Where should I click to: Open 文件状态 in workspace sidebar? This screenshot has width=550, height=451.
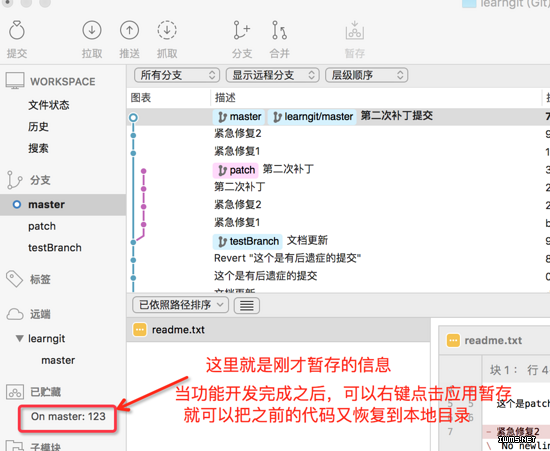coord(49,105)
